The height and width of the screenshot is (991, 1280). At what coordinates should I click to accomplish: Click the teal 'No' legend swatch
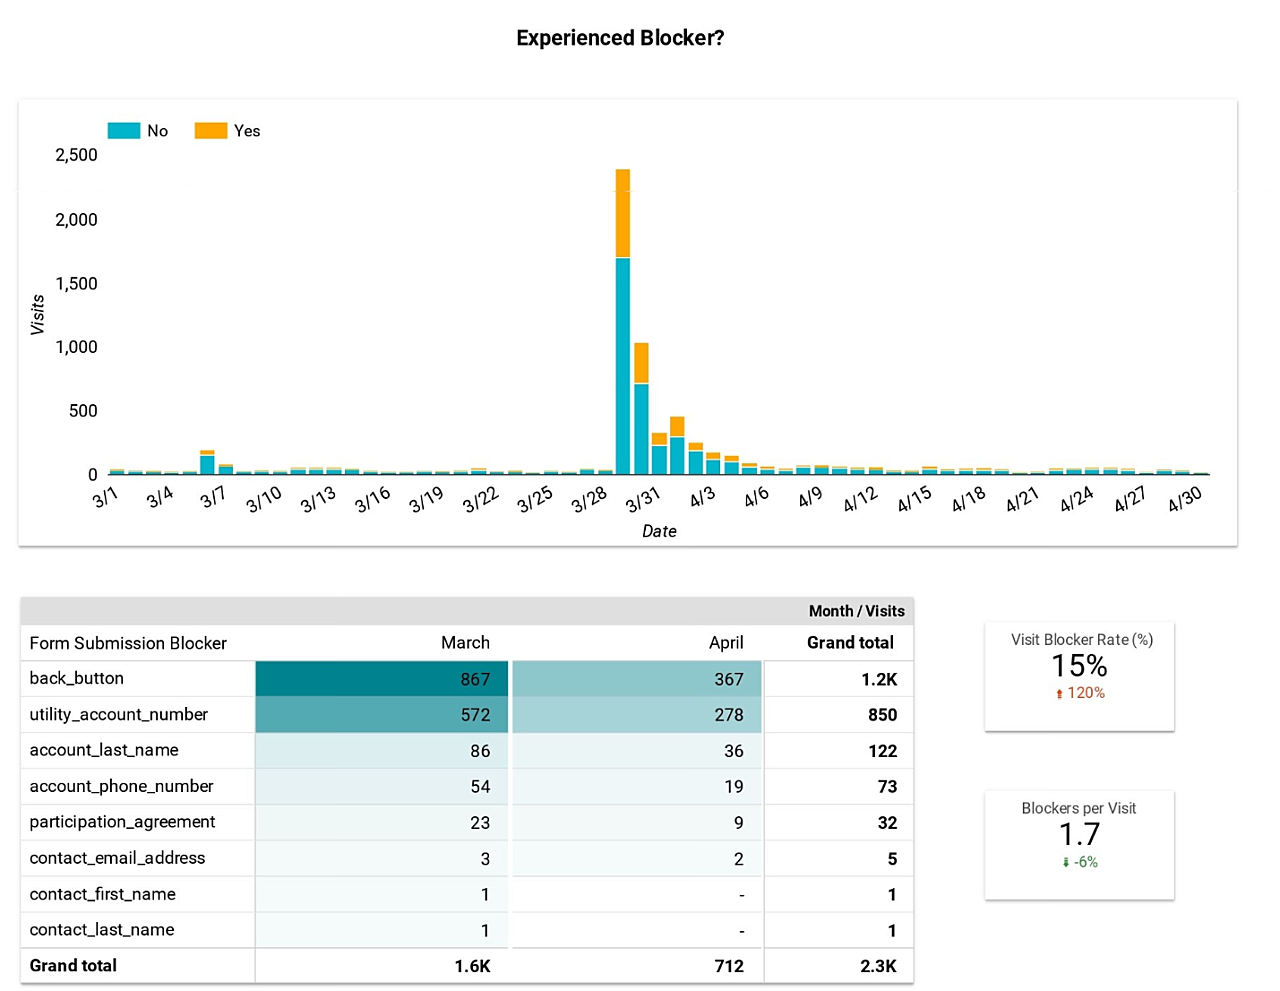point(124,131)
